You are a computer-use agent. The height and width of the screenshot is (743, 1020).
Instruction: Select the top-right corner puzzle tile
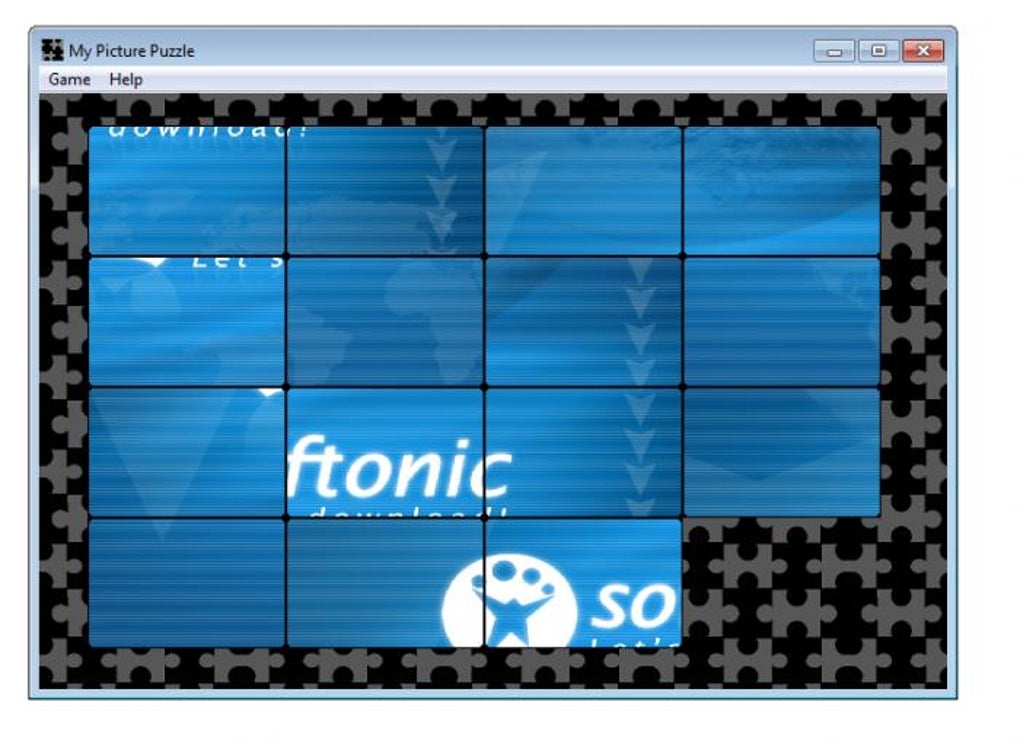click(782, 191)
